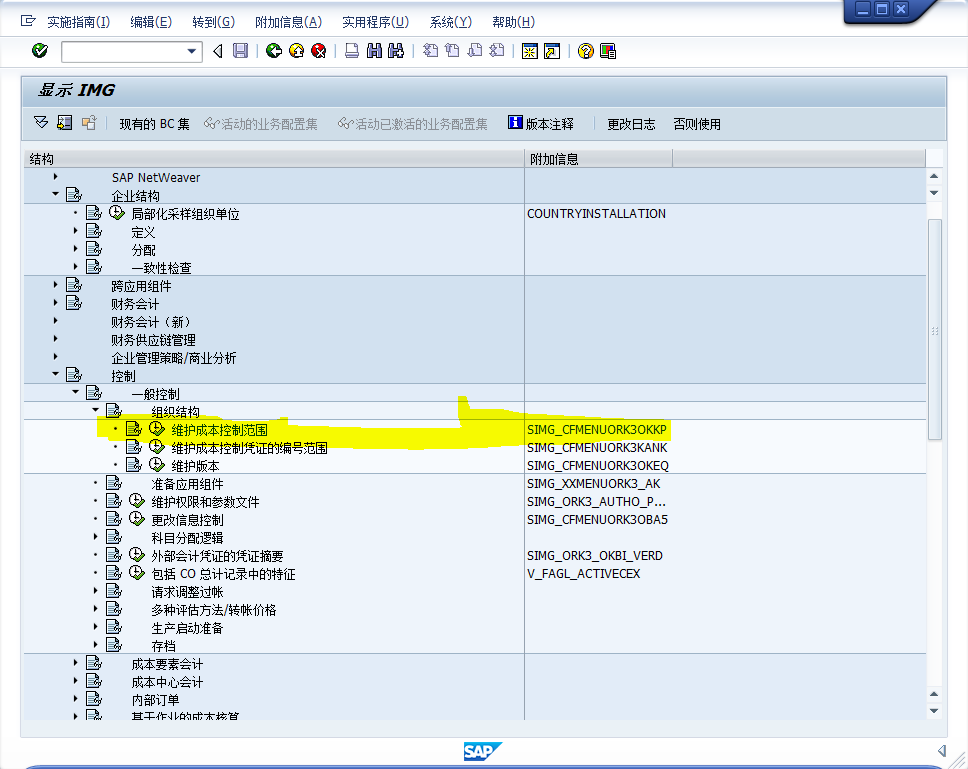Click the 活动的业务配置集 button
The image size is (968, 769).
[261, 124]
